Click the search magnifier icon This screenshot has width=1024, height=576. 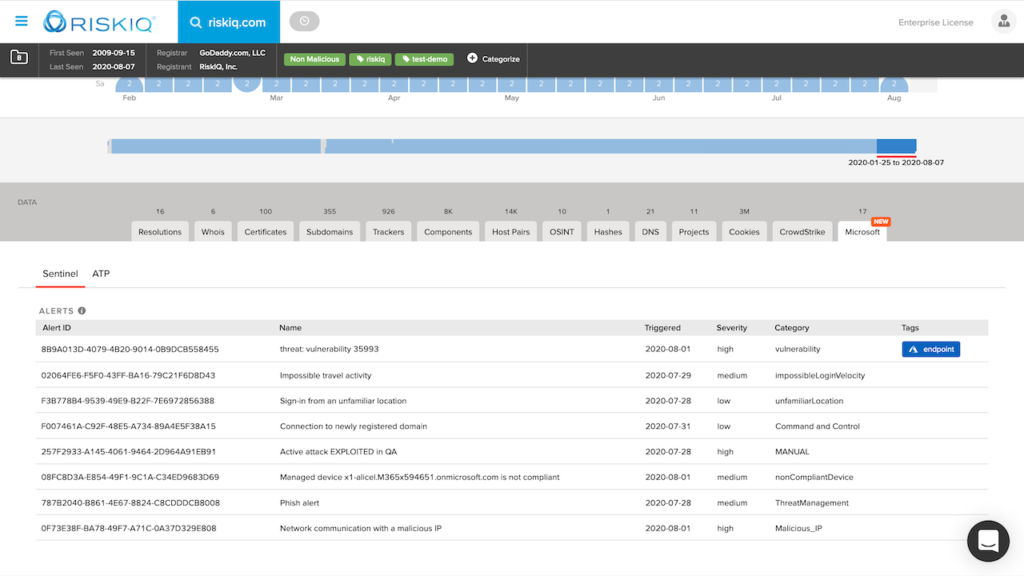pyautogui.click(x=195, y=22)
